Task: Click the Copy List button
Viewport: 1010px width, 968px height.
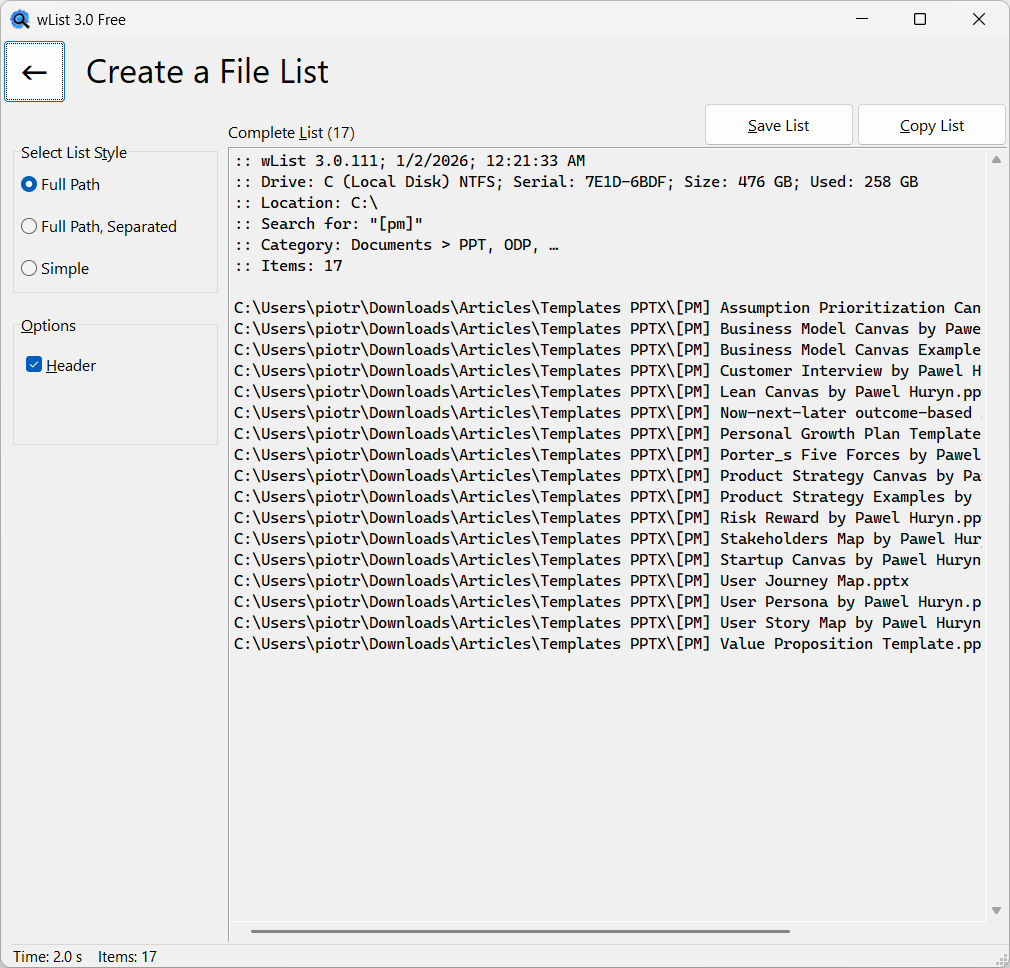Action: click(x=931, y=125)
